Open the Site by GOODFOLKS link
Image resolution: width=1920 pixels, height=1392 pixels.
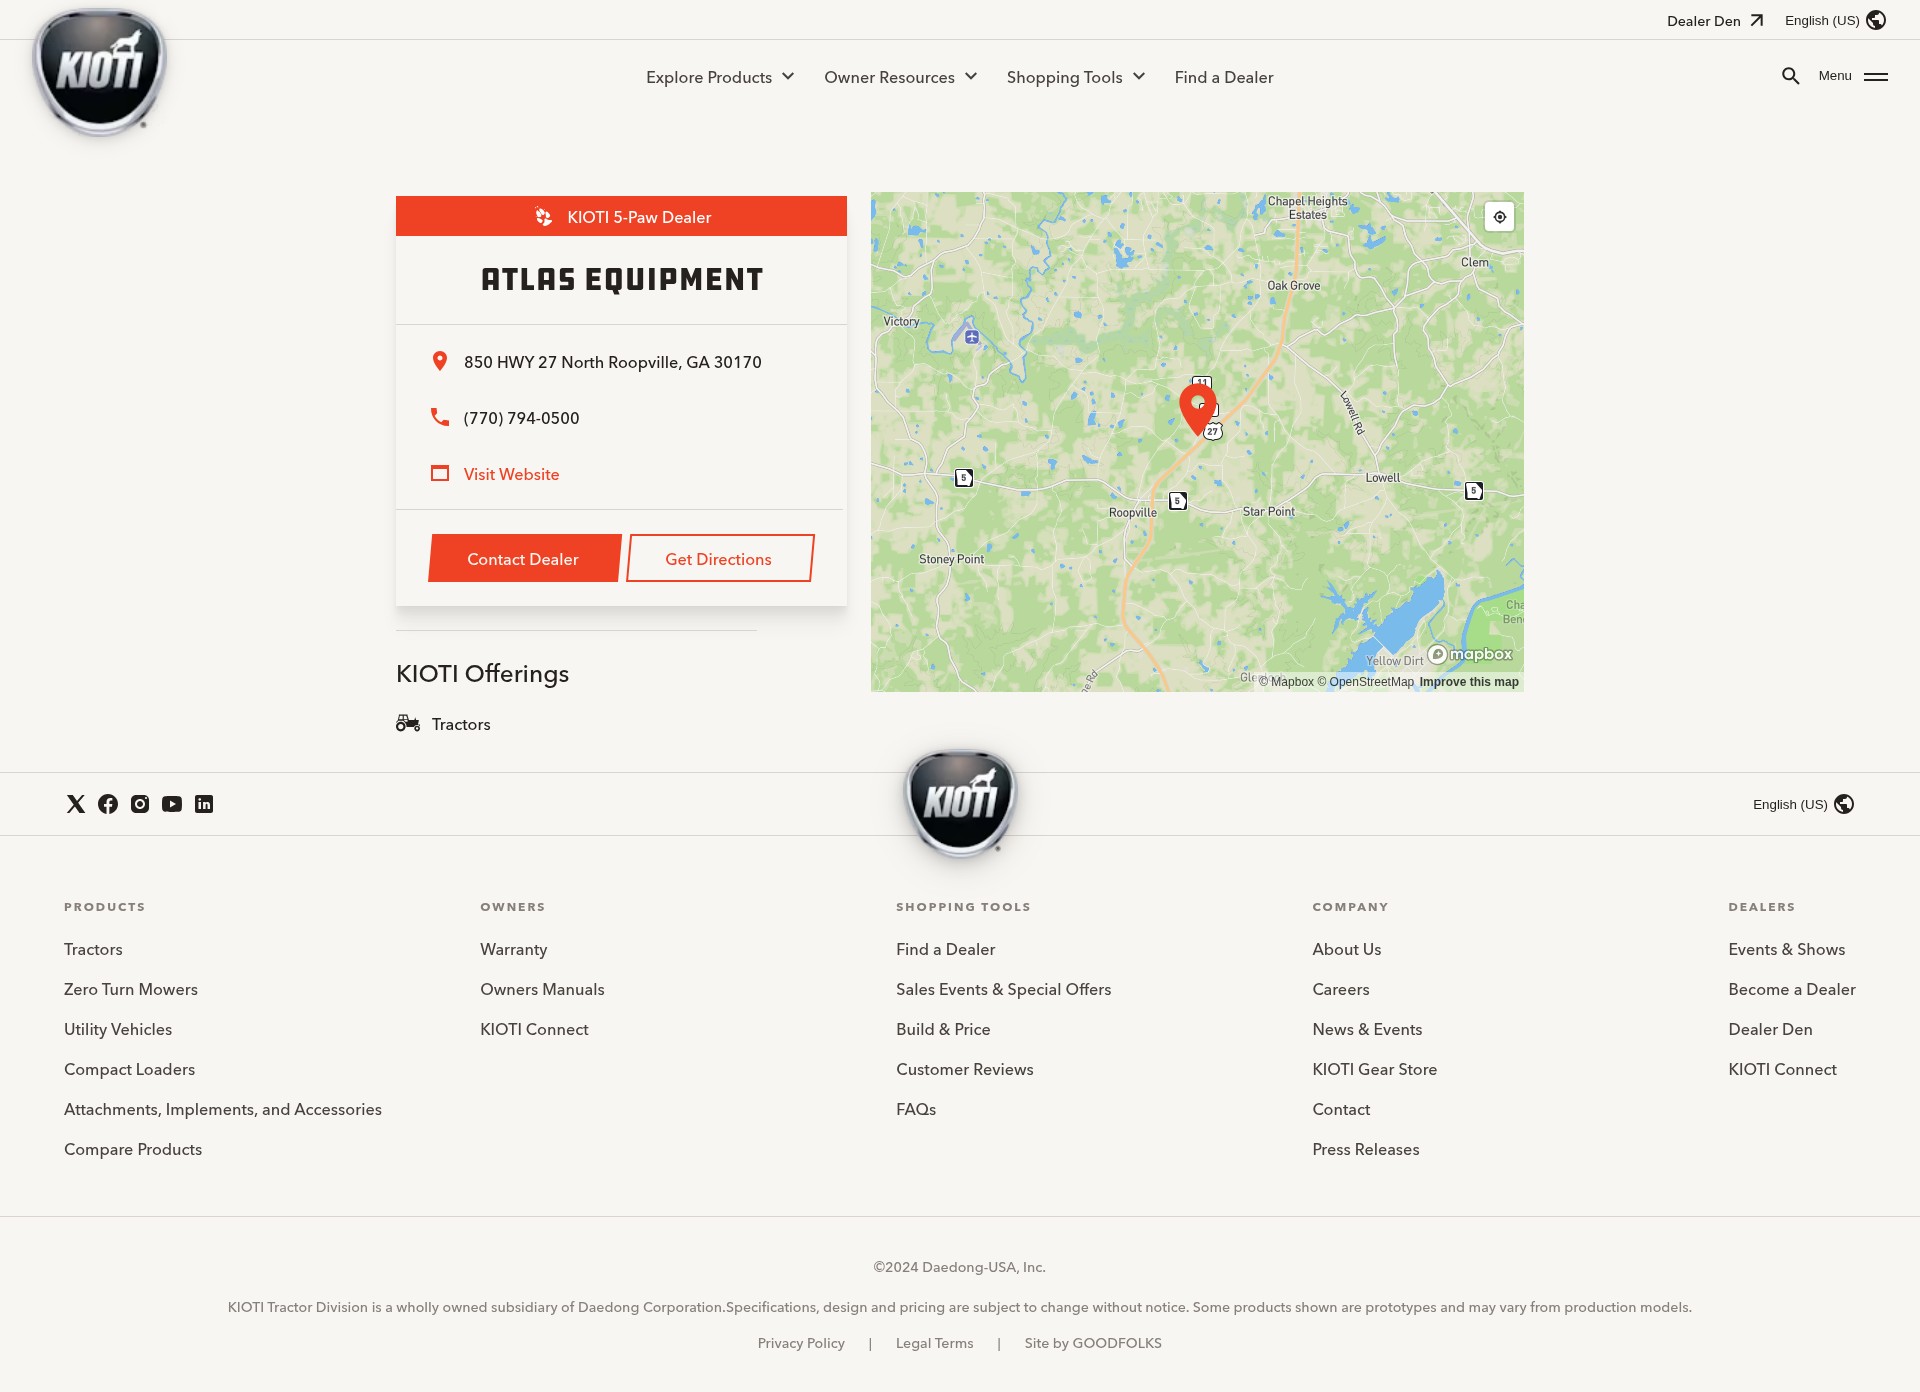pos(1092,1343)
